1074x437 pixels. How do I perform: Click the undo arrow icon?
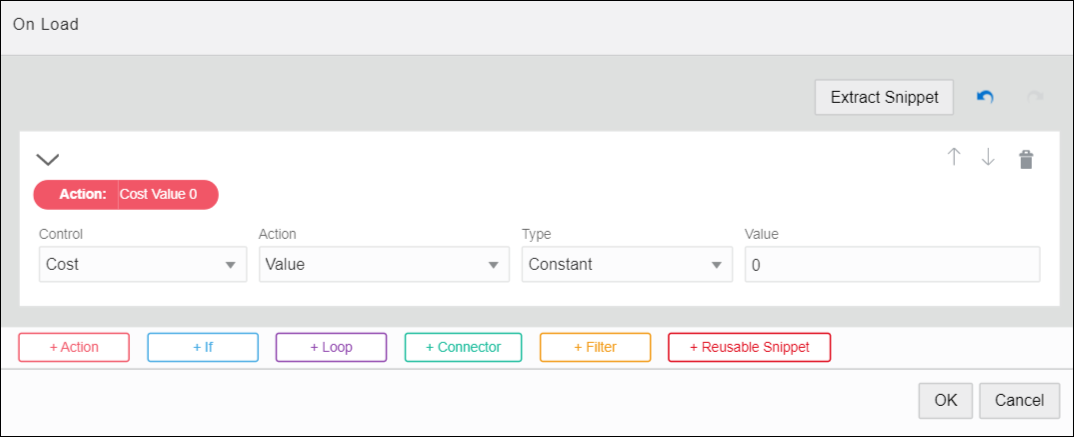tap(985, 97)
